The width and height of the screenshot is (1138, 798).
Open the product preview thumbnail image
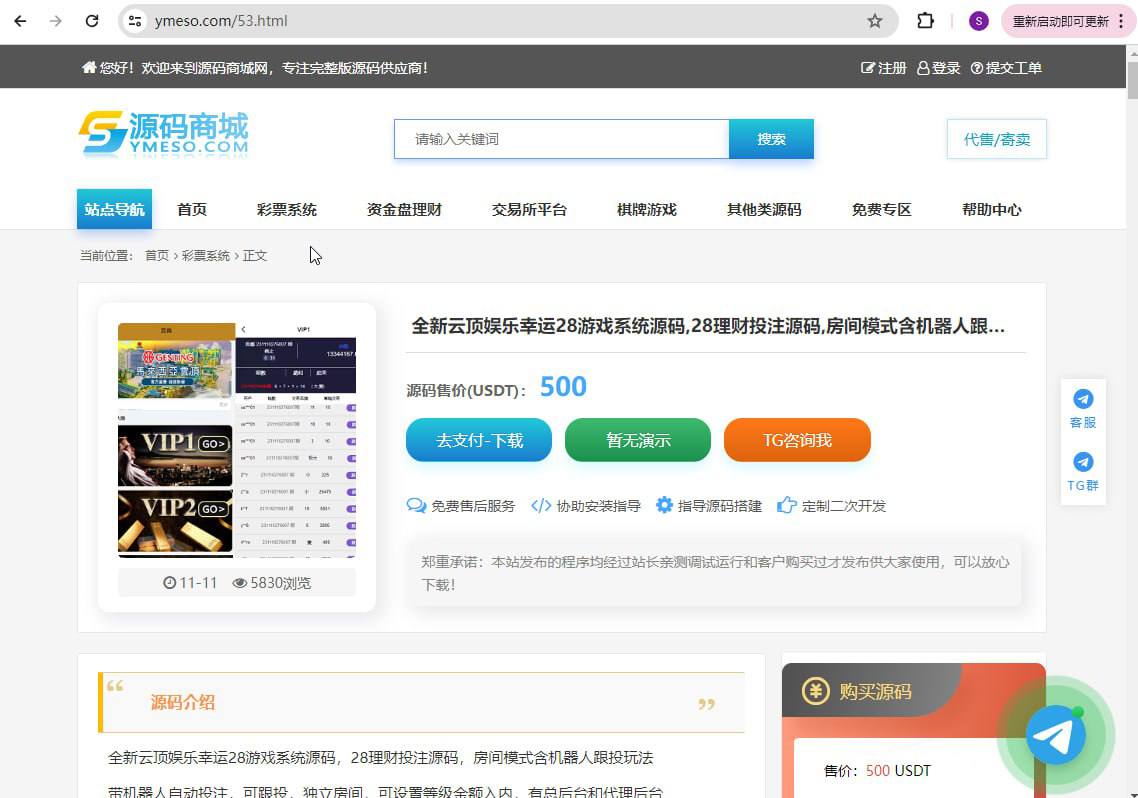coord(237,440)
